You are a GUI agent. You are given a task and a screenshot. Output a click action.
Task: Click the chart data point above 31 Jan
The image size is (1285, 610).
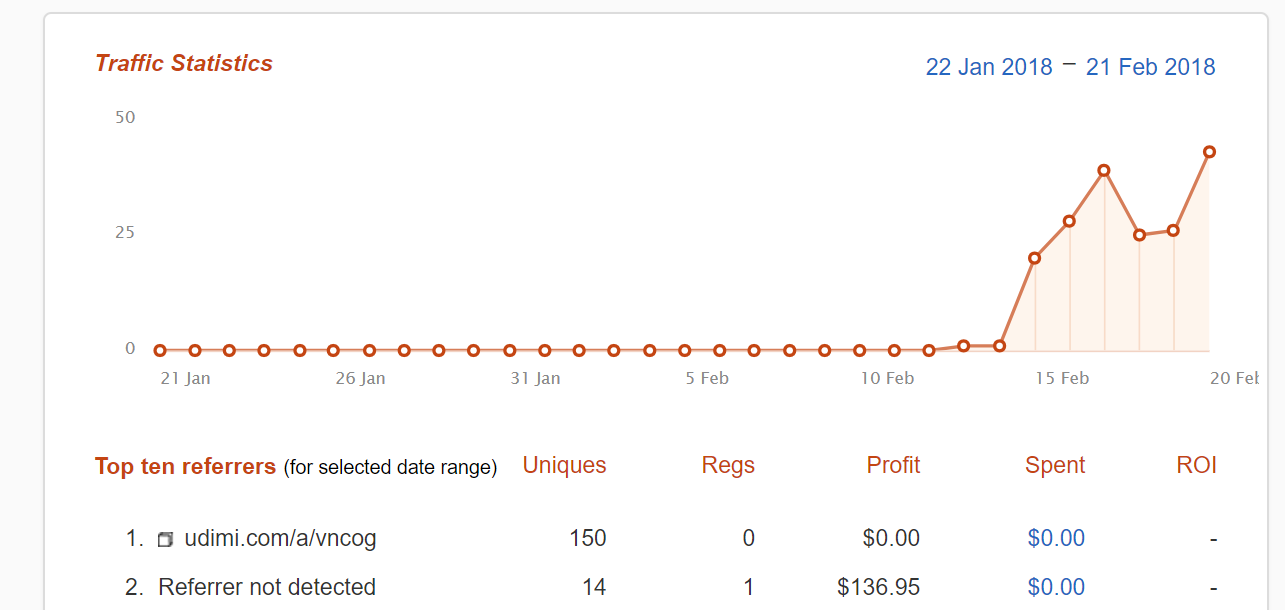tap(544, 350)
